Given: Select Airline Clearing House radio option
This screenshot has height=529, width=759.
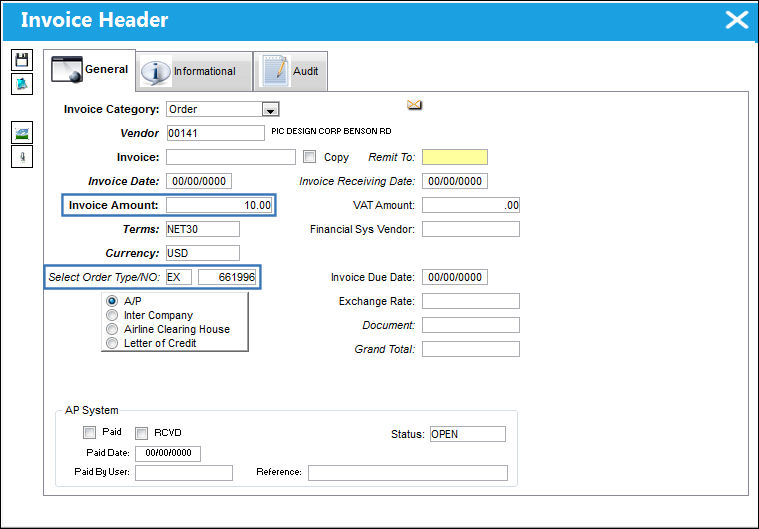Looking at the screenshot, I should 112,329.
